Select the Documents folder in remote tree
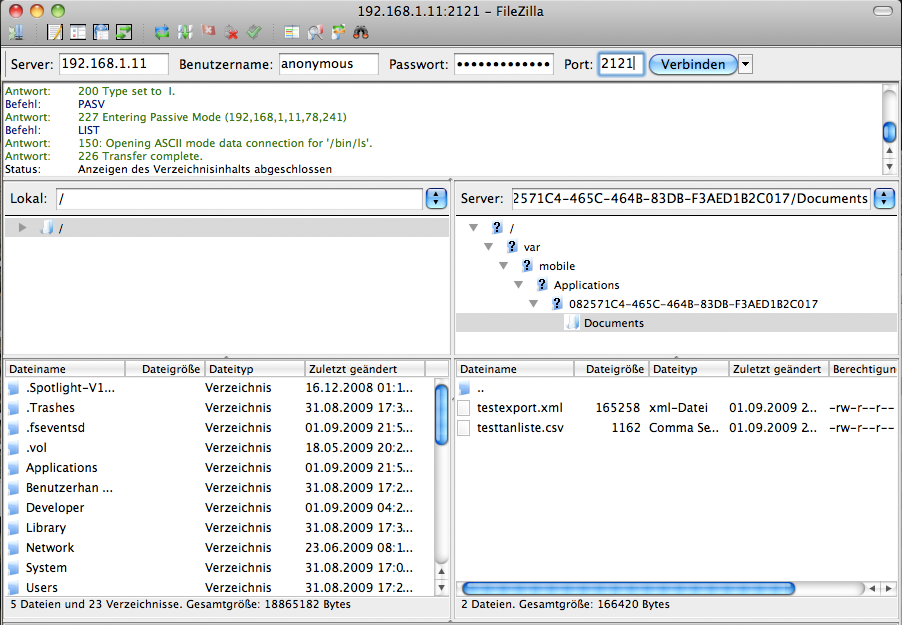 point(614,323)
